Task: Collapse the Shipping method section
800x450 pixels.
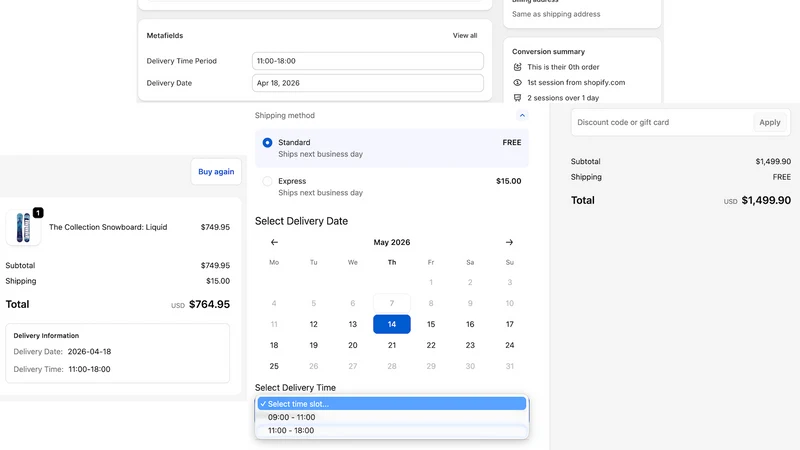Action: coord(522,115)
